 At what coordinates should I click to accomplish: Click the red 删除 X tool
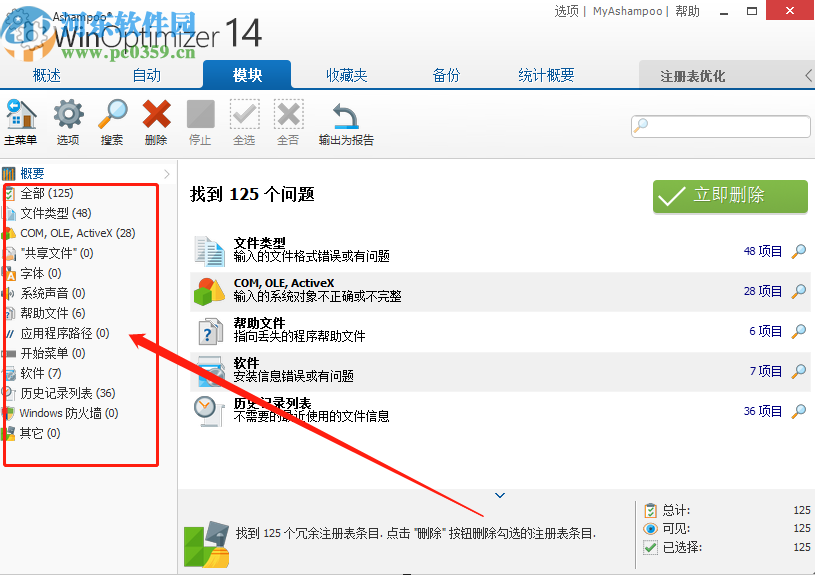point(156,114)
